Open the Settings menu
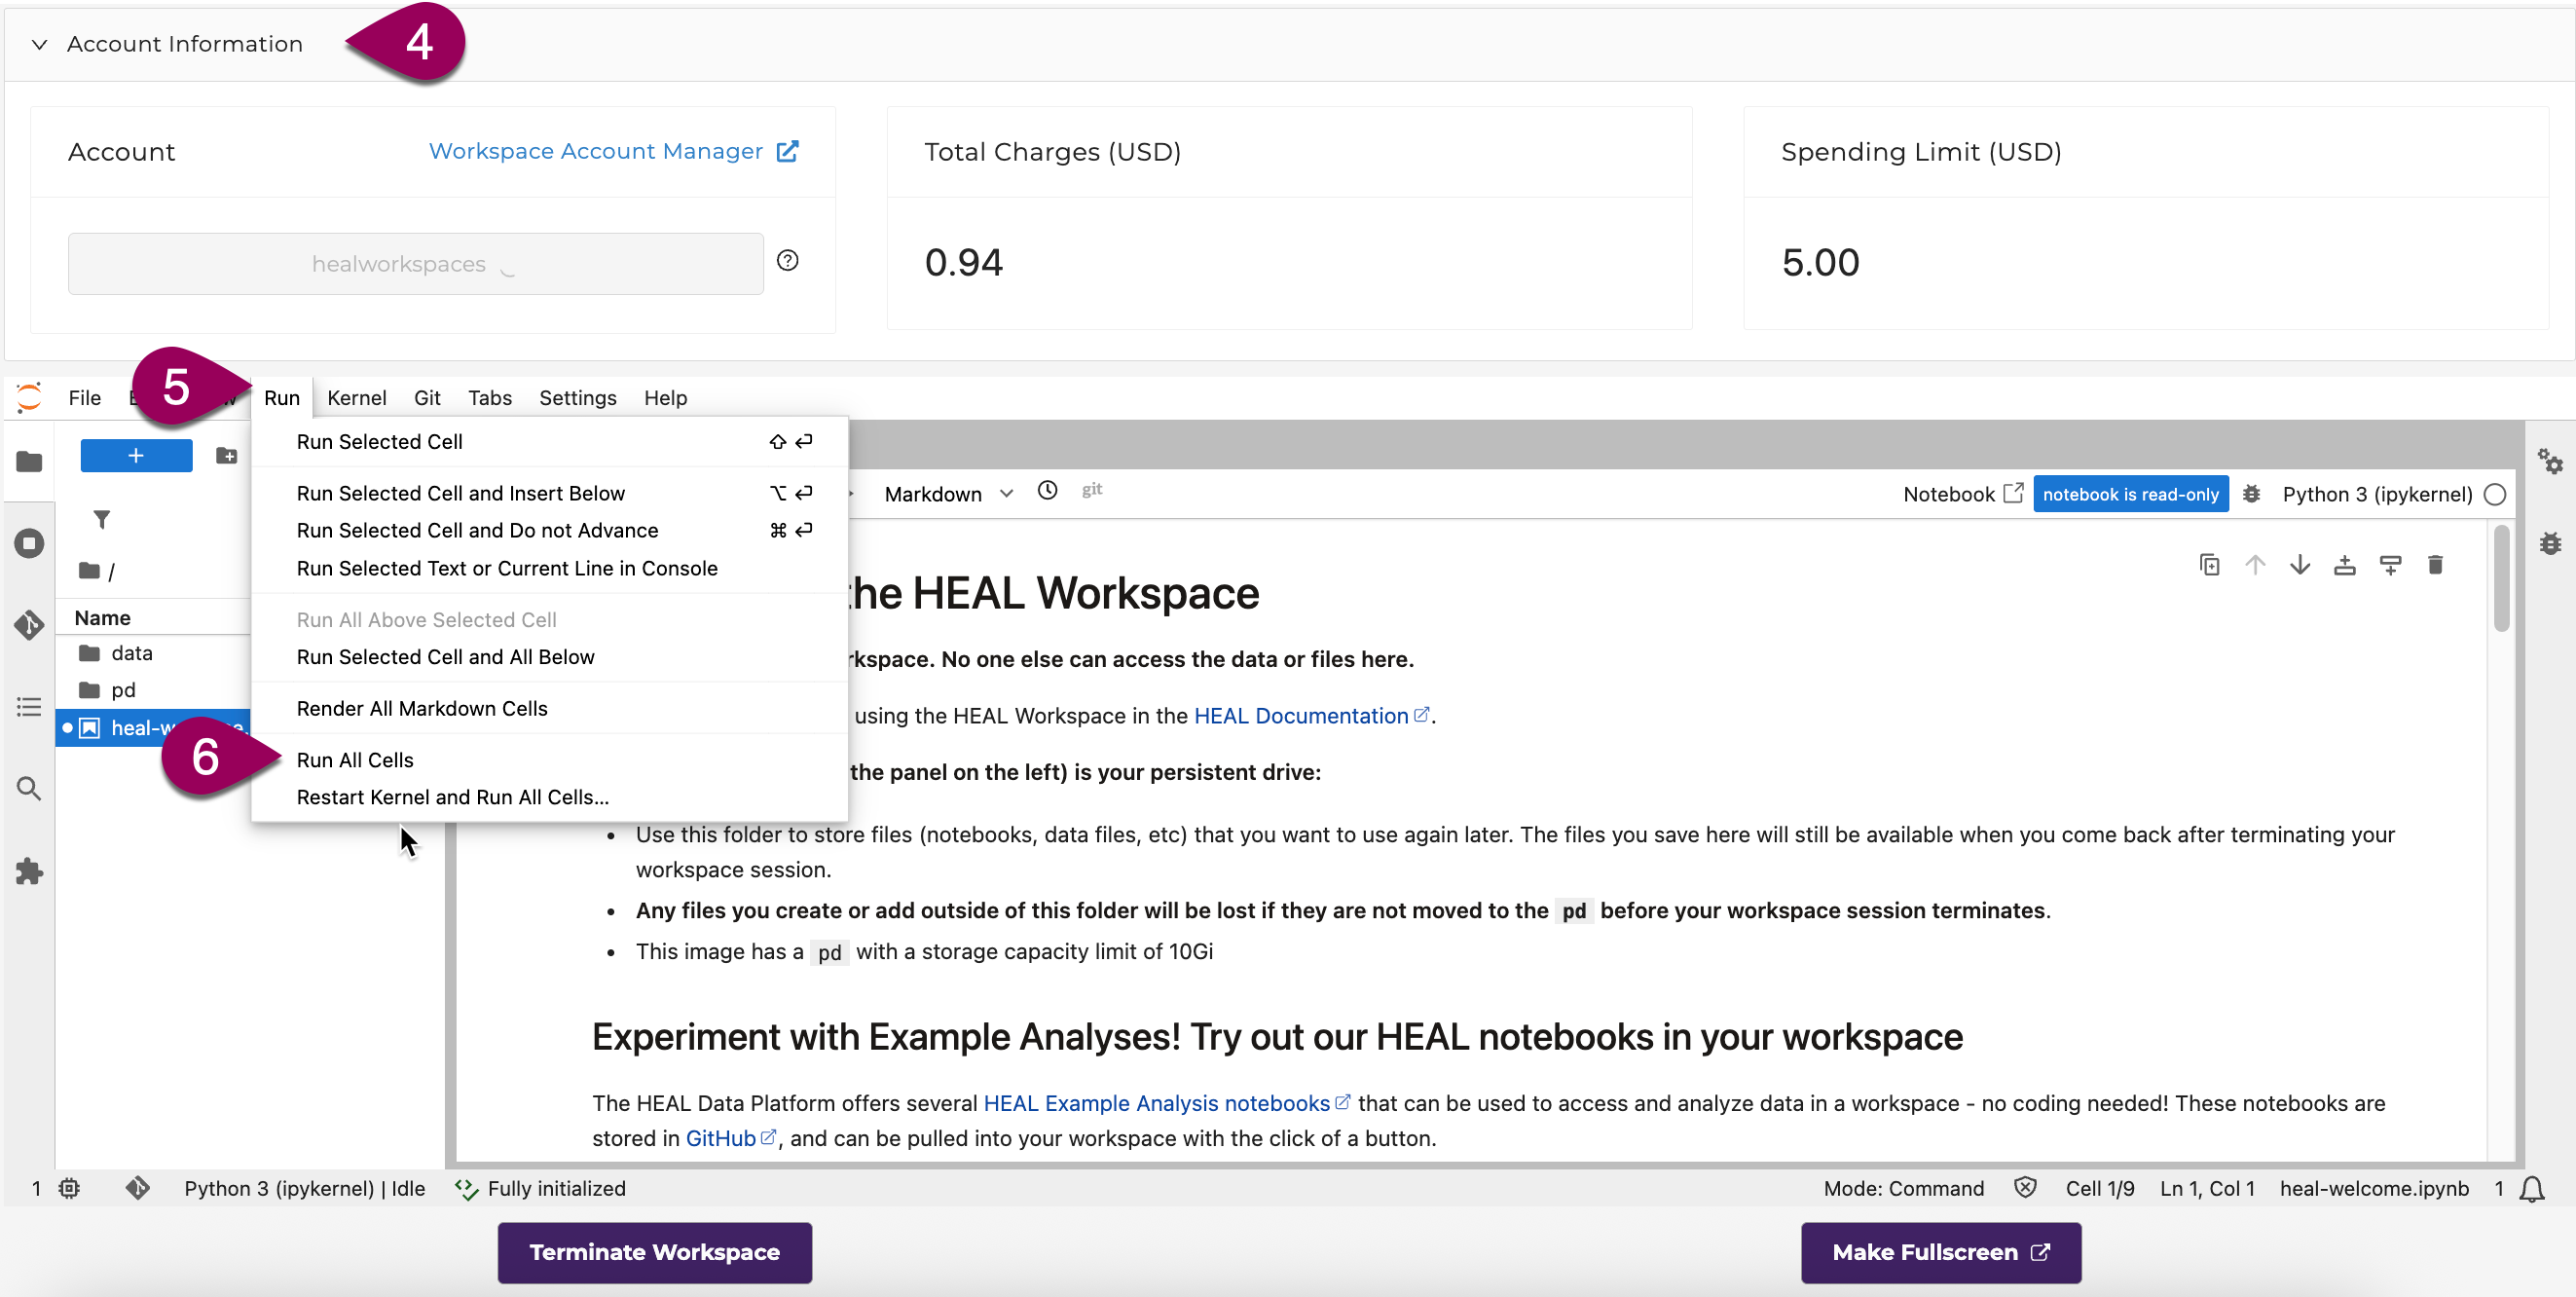This screenshot has height=1297, width=2576. pos(577,398)
